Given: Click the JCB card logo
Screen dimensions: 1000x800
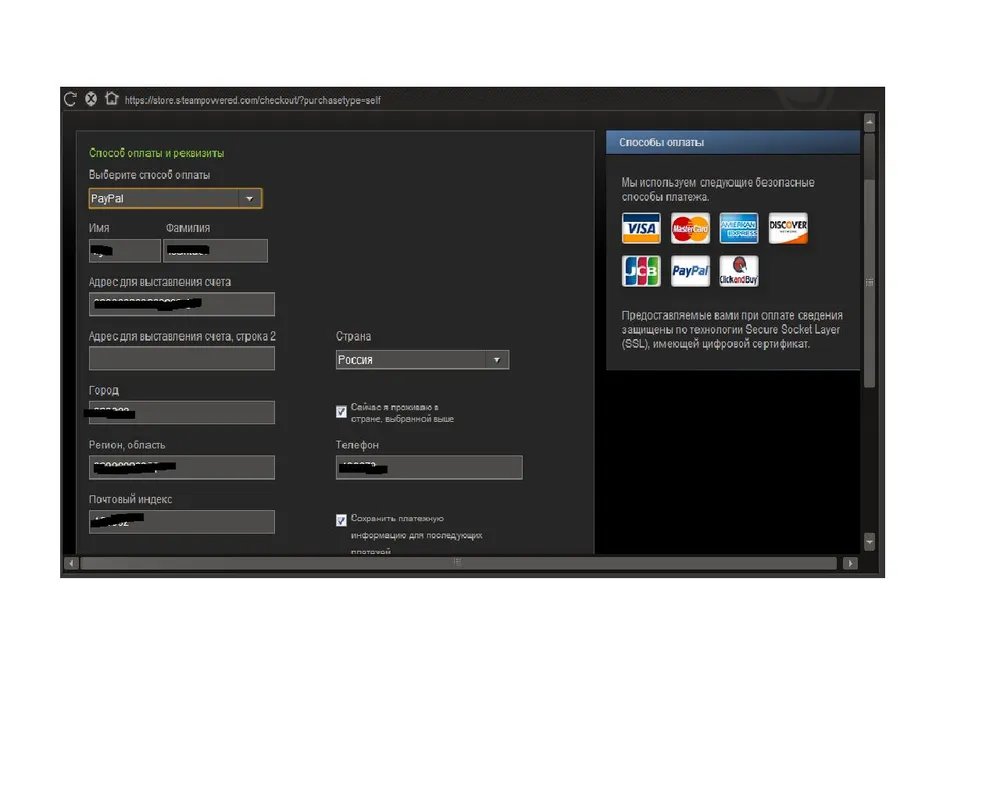Looking at the screenshot, I should [641, 271].
